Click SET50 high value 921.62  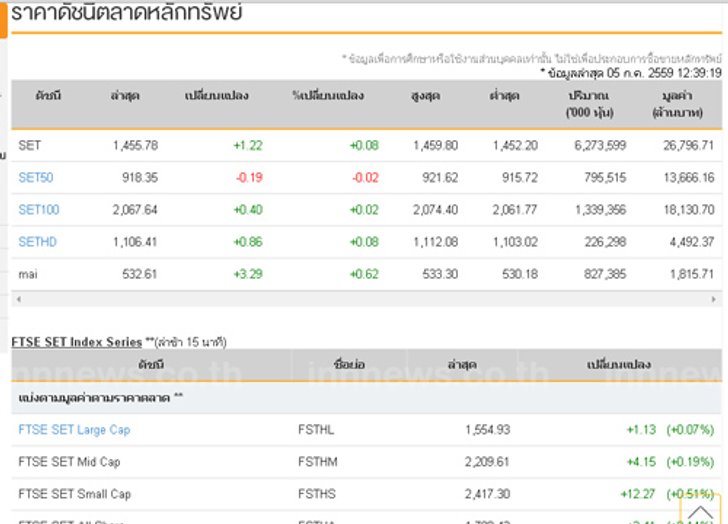click(x=440, y=178)
